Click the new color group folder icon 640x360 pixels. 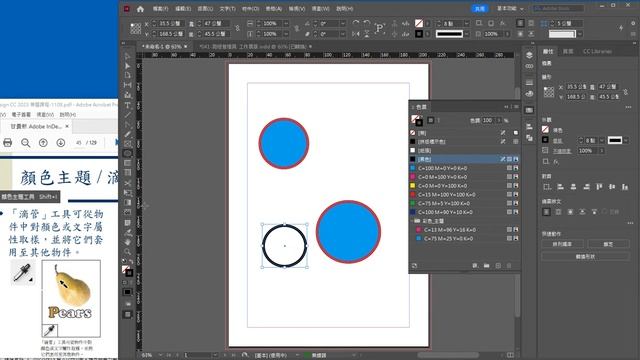487,266
